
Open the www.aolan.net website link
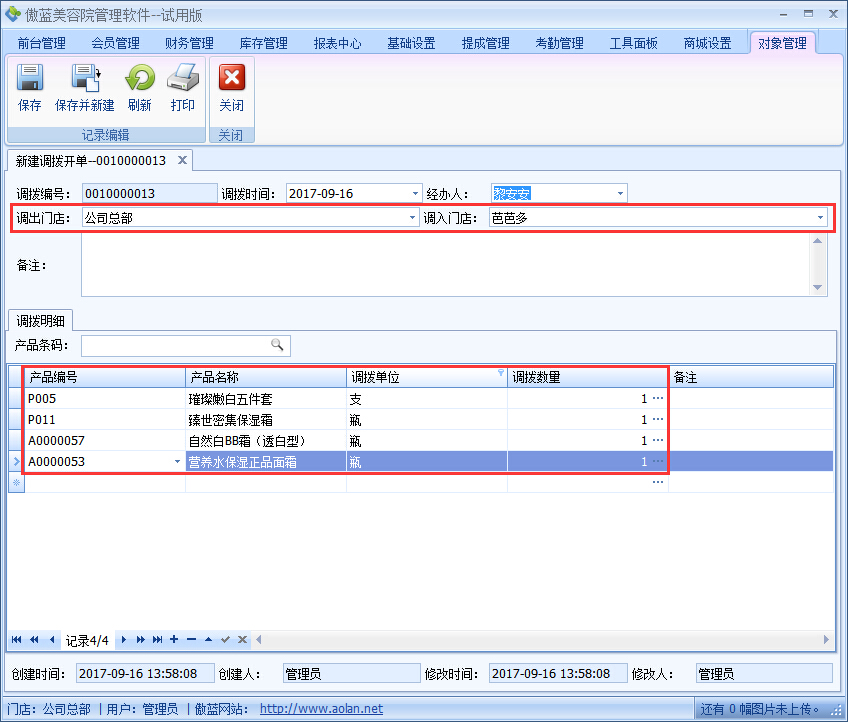[321, 709]
